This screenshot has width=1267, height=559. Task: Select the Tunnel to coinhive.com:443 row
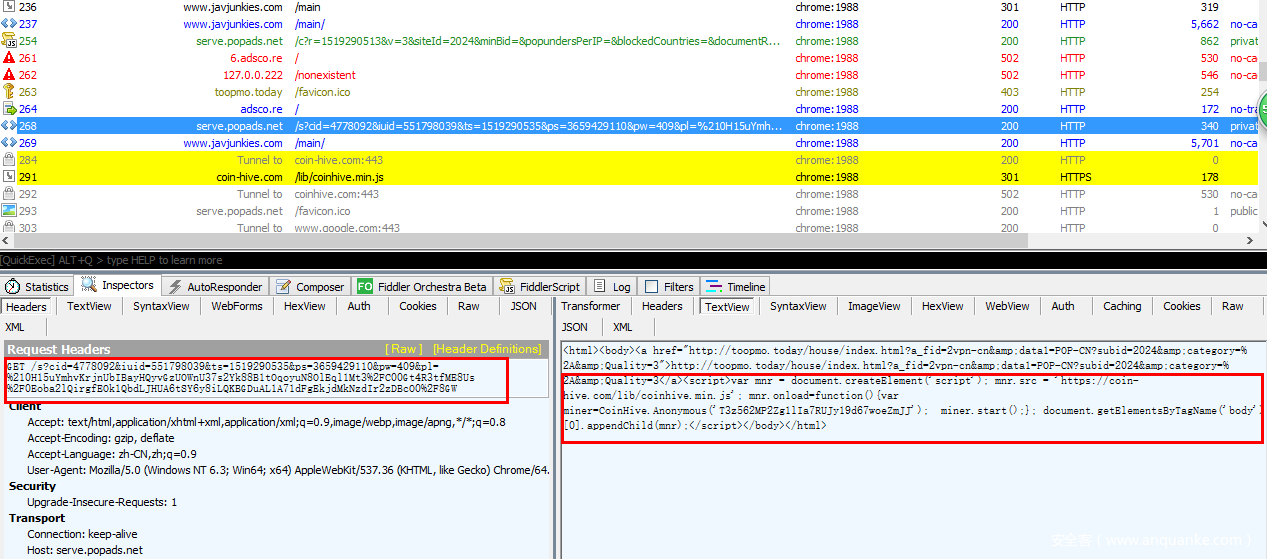628,194
